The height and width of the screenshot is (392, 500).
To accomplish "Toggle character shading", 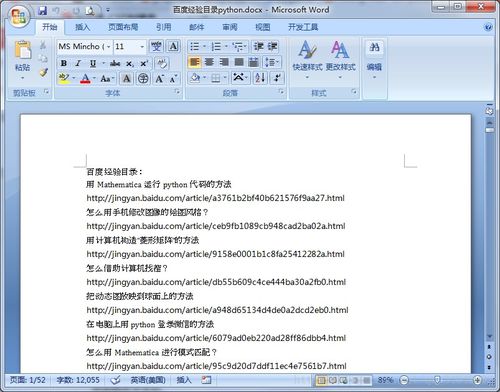I will pyautogui.click(x=127, y=79).
